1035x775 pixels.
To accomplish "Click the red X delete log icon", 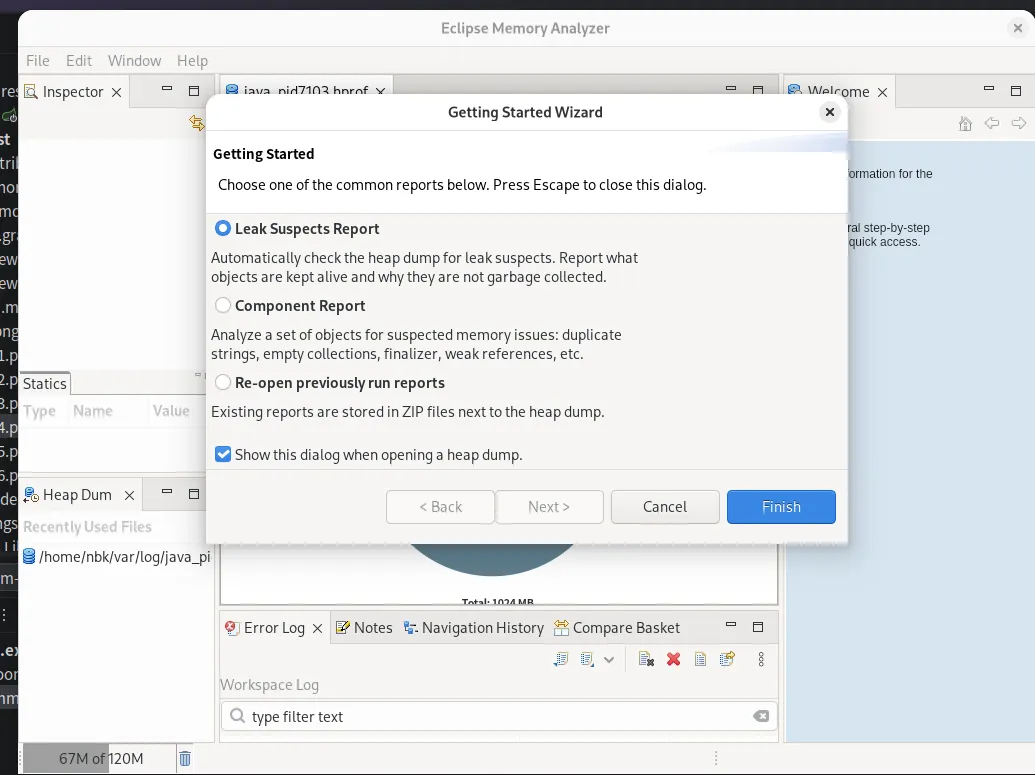I will [x=673, y=659].
